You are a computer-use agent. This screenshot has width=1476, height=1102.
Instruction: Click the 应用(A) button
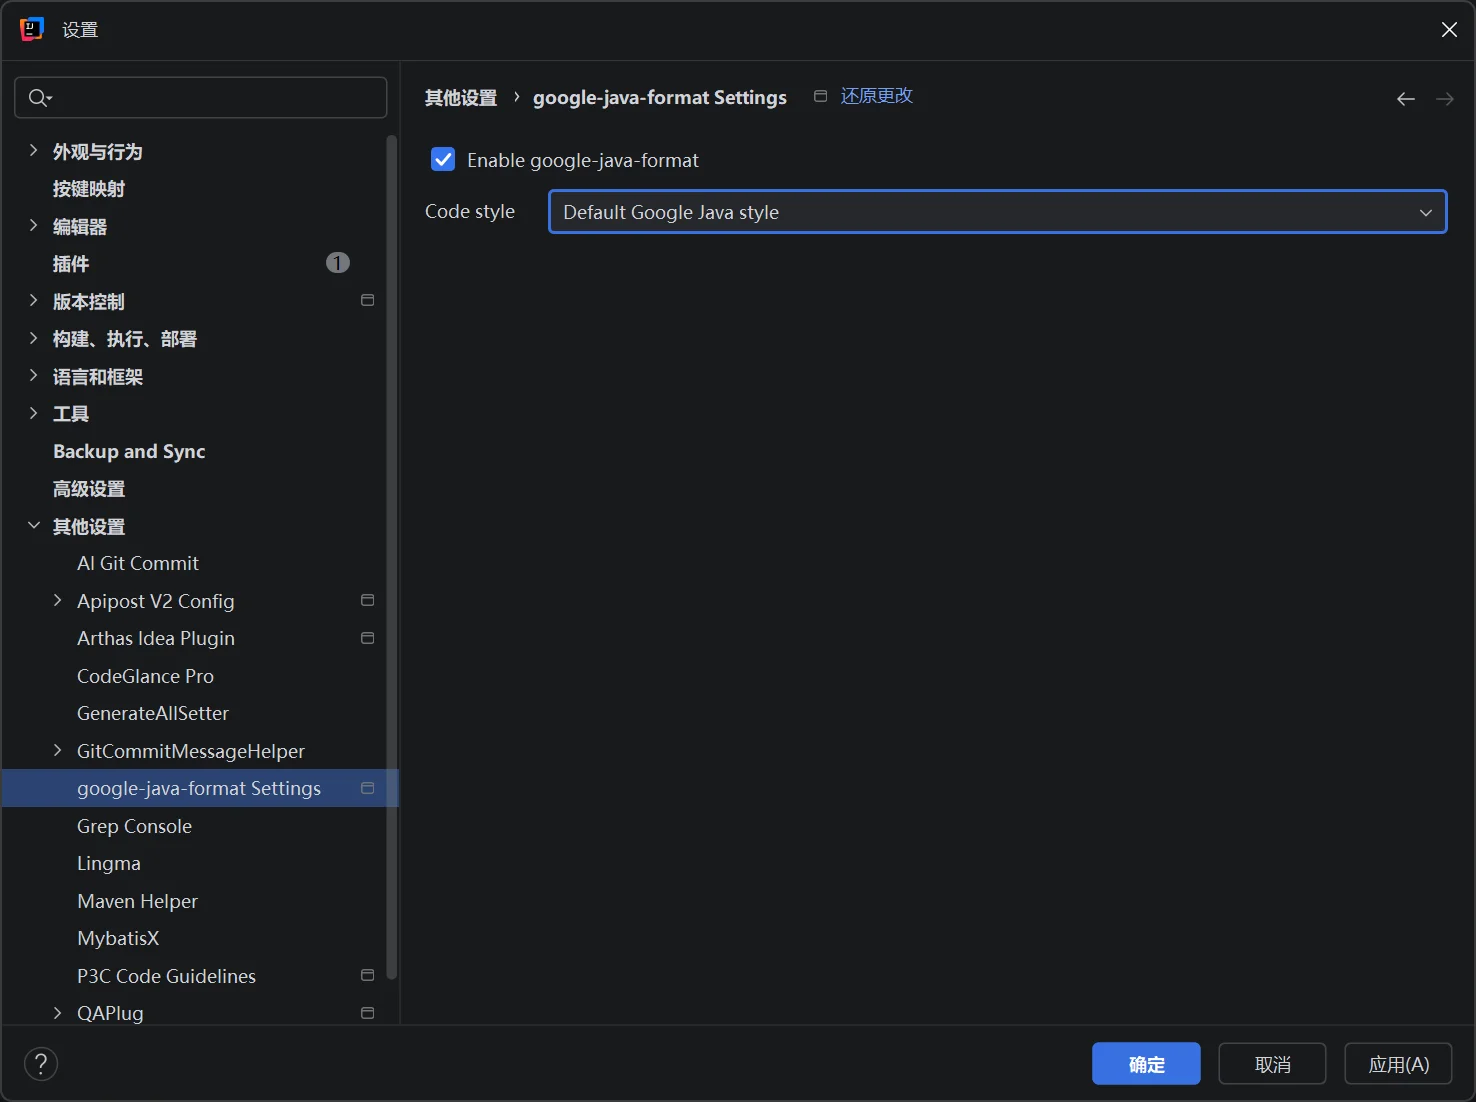click(1398, 1064)
